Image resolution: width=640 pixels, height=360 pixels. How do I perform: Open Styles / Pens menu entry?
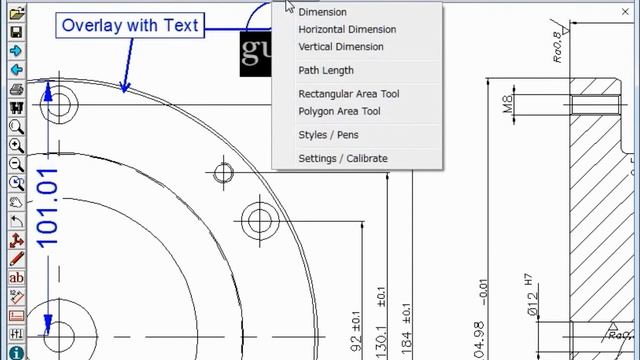tap(328, 135)
